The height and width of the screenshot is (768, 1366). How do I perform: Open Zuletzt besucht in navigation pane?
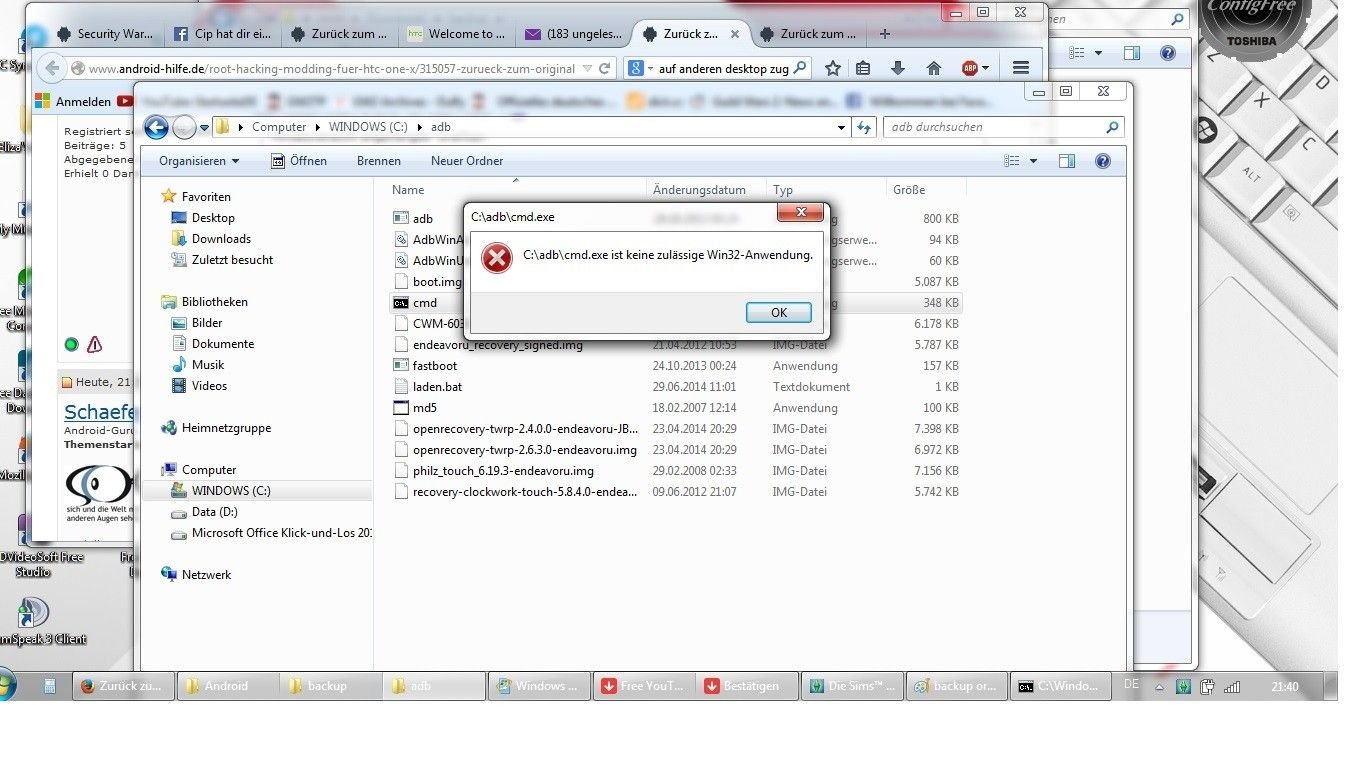(232, 260)
